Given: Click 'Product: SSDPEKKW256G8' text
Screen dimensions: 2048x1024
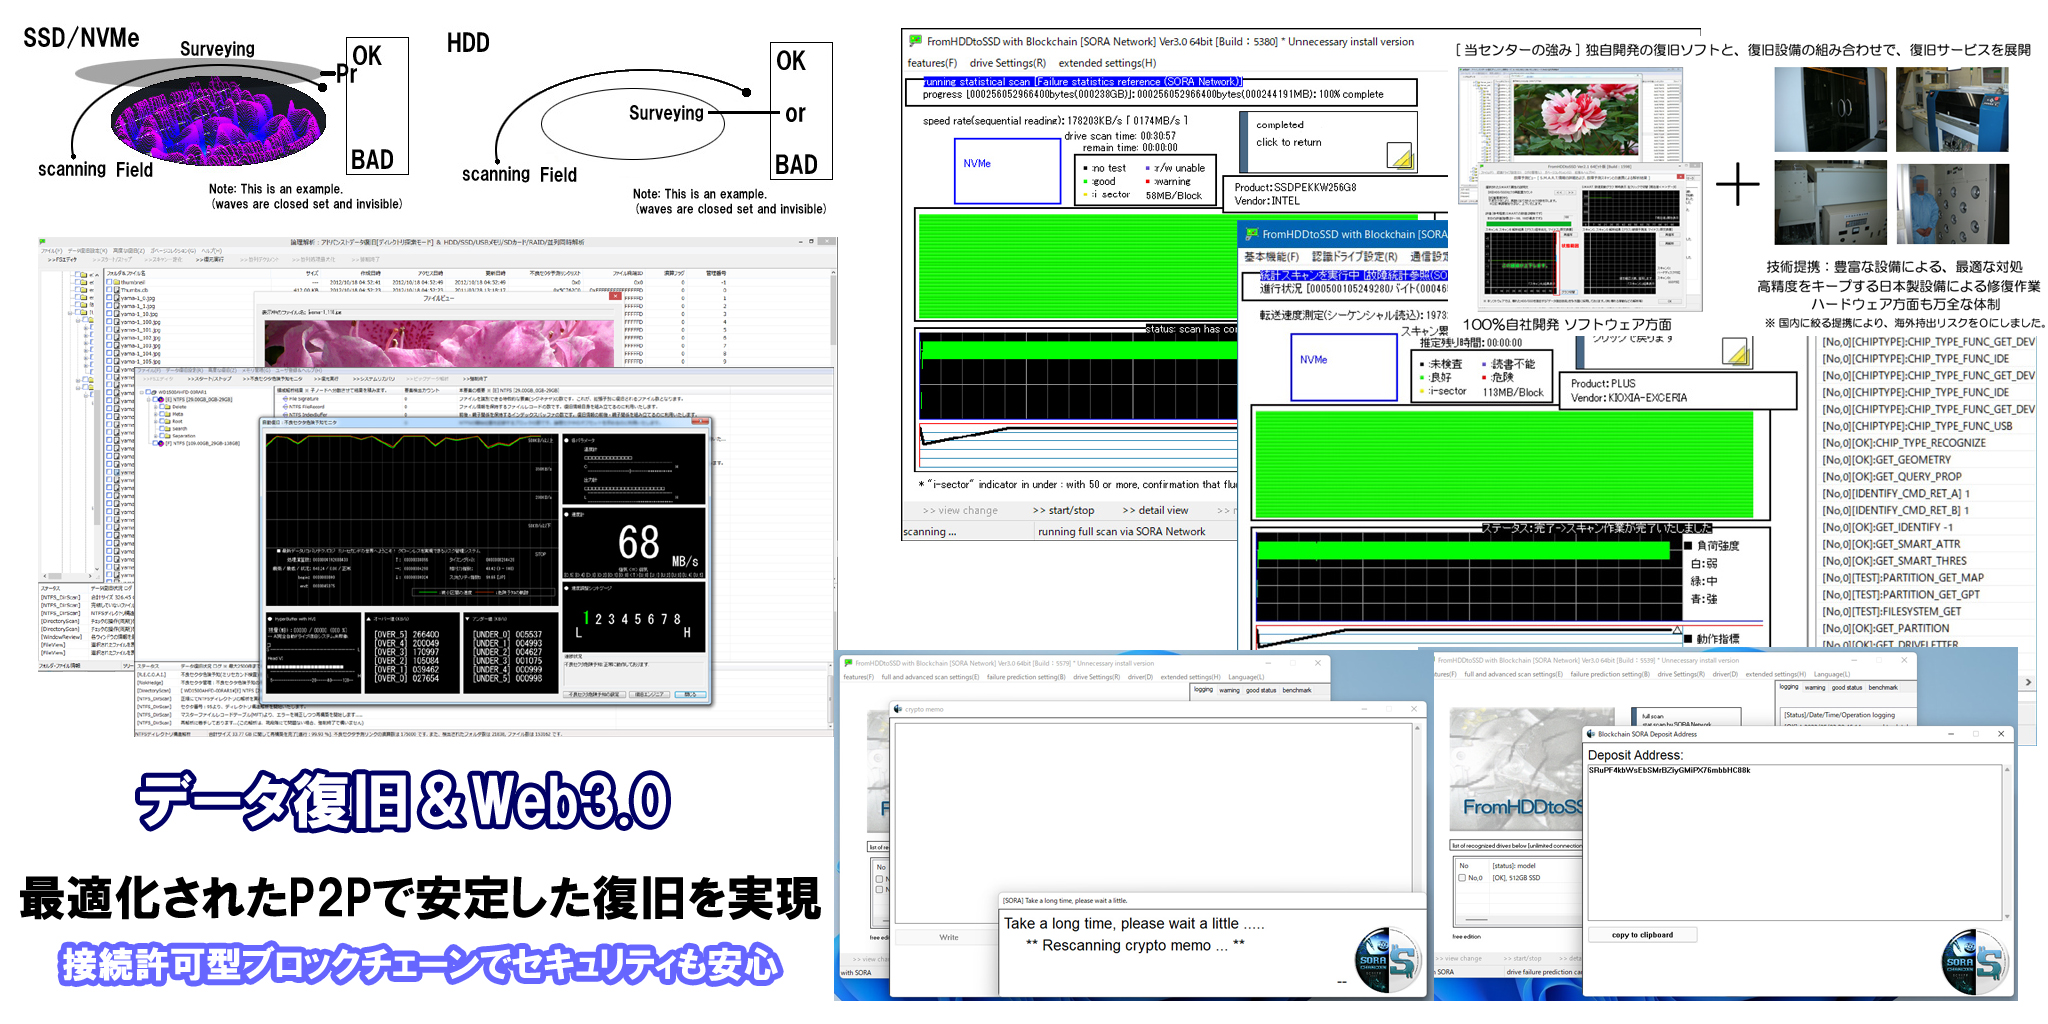Looking at the screenshot, I should (1295, 187).
